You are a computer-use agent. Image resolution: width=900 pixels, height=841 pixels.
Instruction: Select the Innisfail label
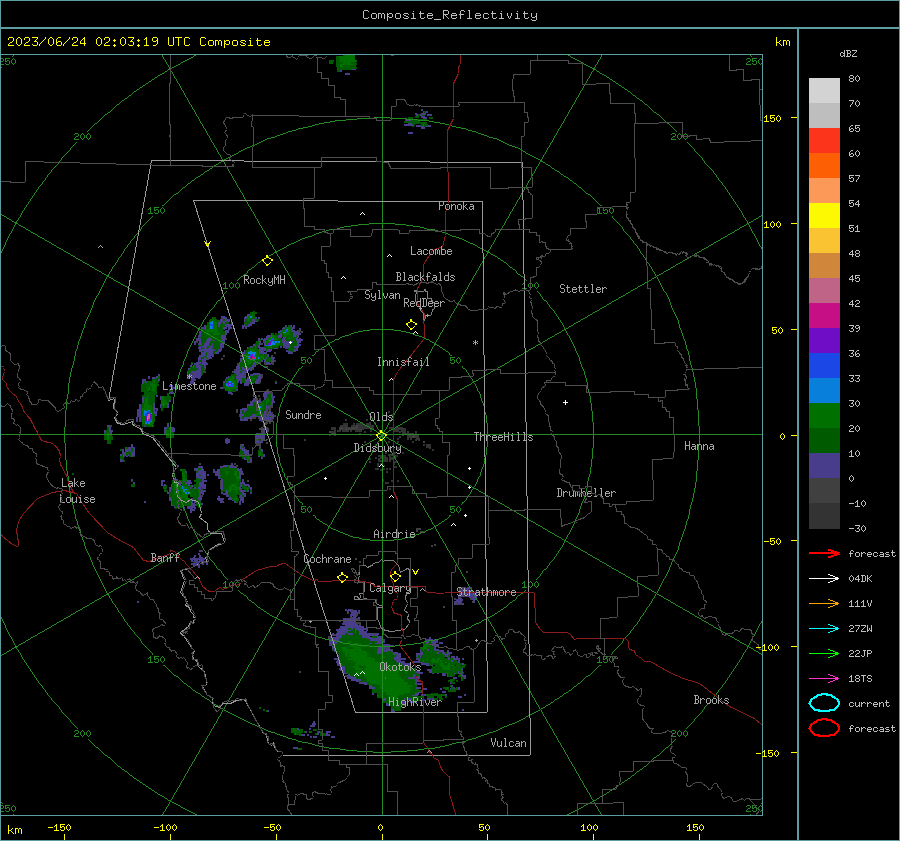point(404,362)
